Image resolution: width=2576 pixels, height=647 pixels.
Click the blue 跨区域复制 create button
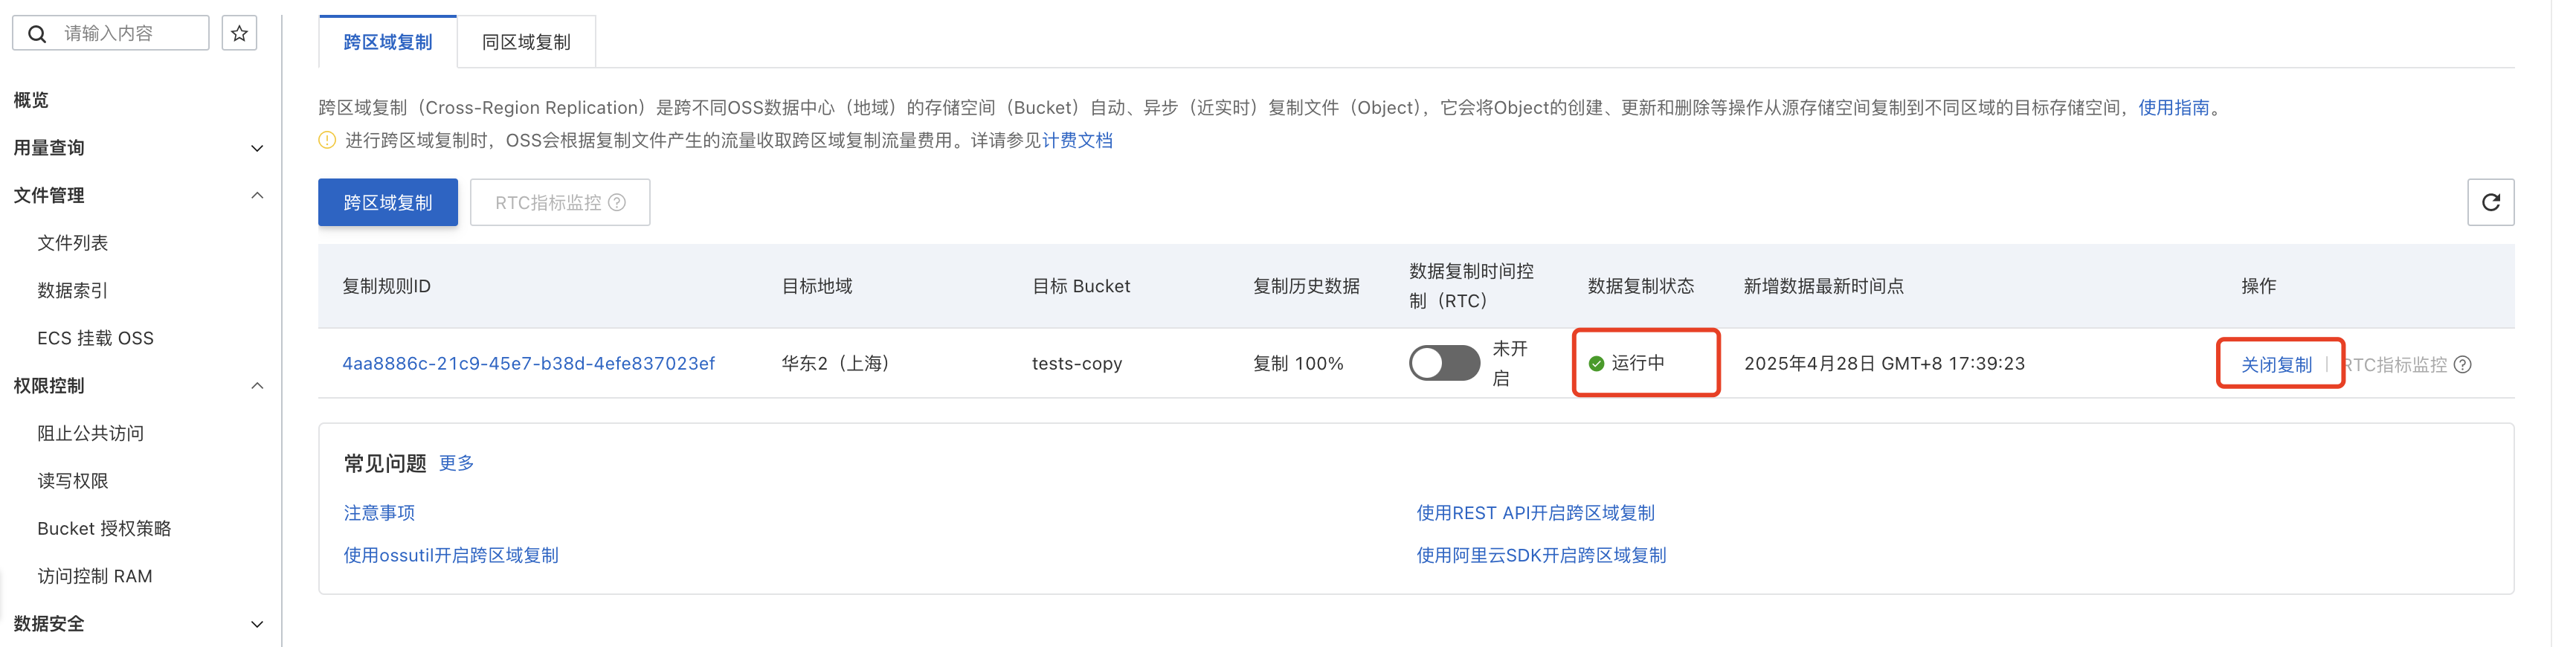click(x=388, y=202)
